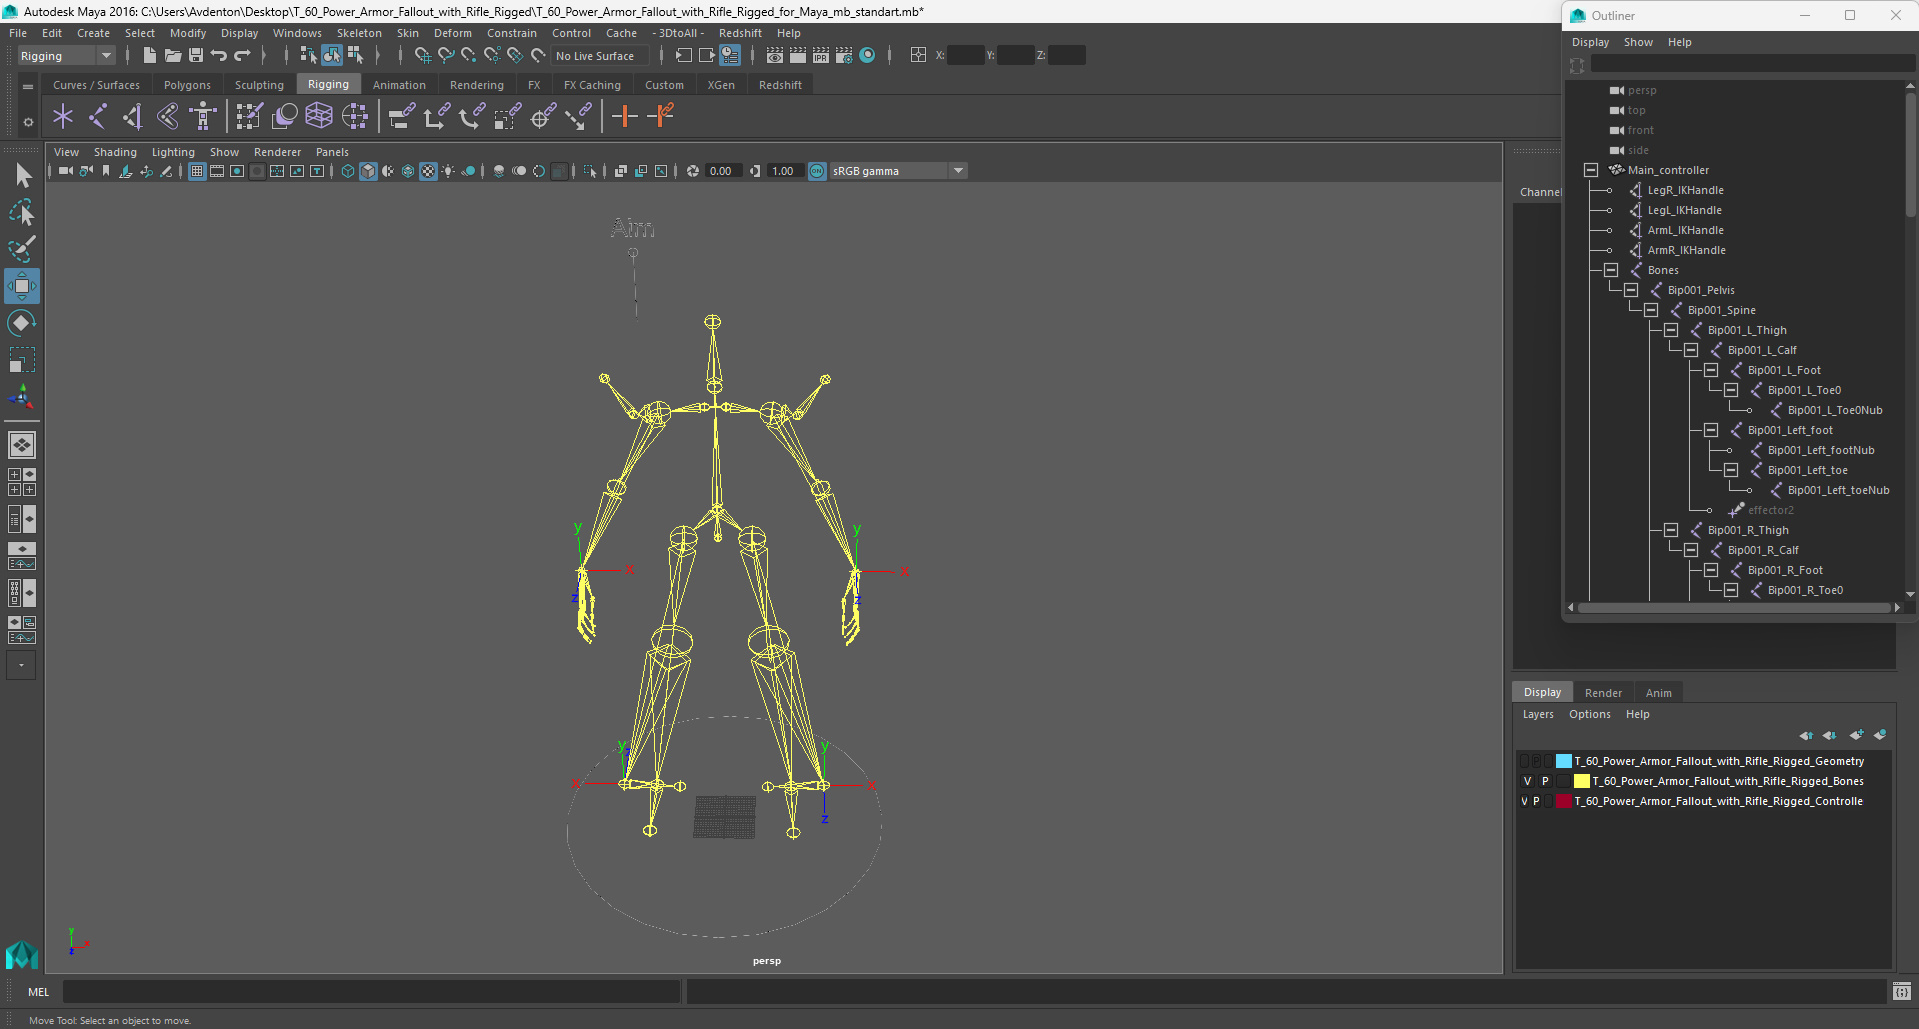Open the Constrain menu

(x=512, y=33)
